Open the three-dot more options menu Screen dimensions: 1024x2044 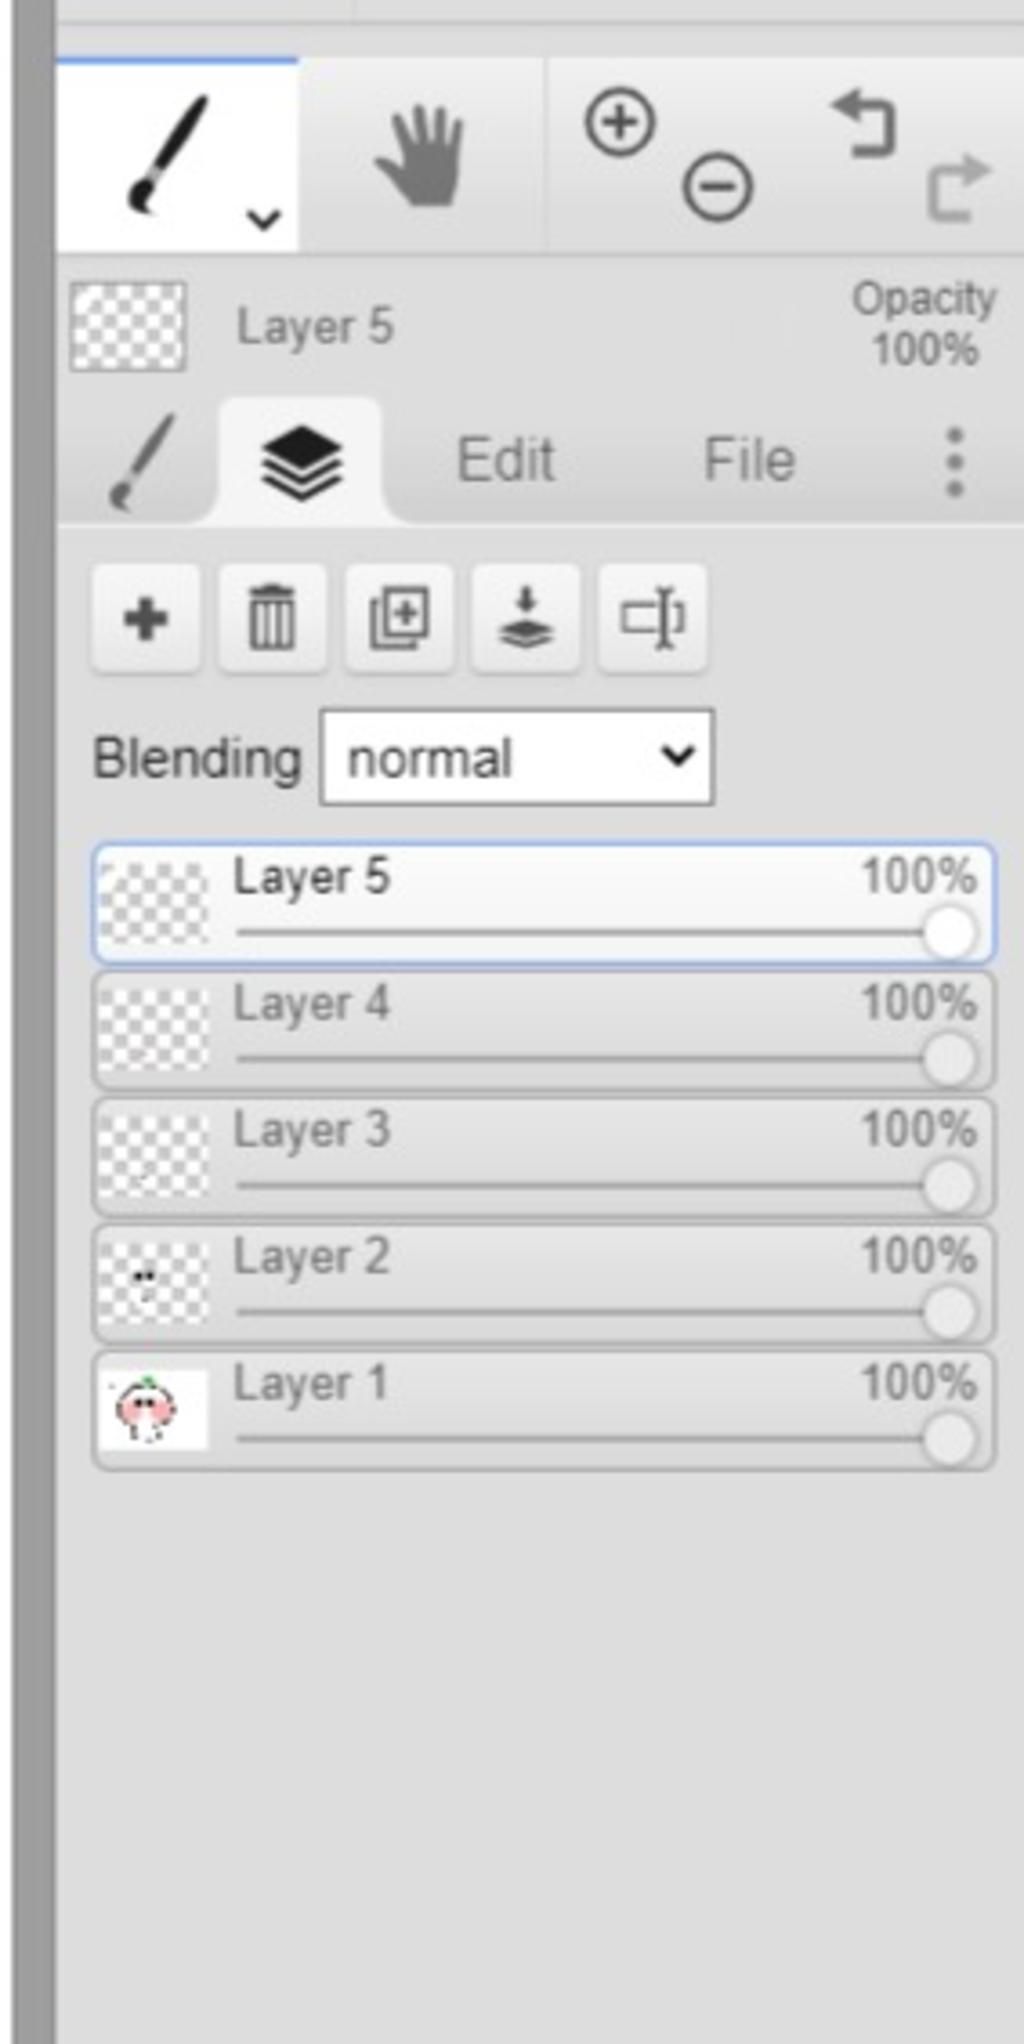[x=955, y=462]
